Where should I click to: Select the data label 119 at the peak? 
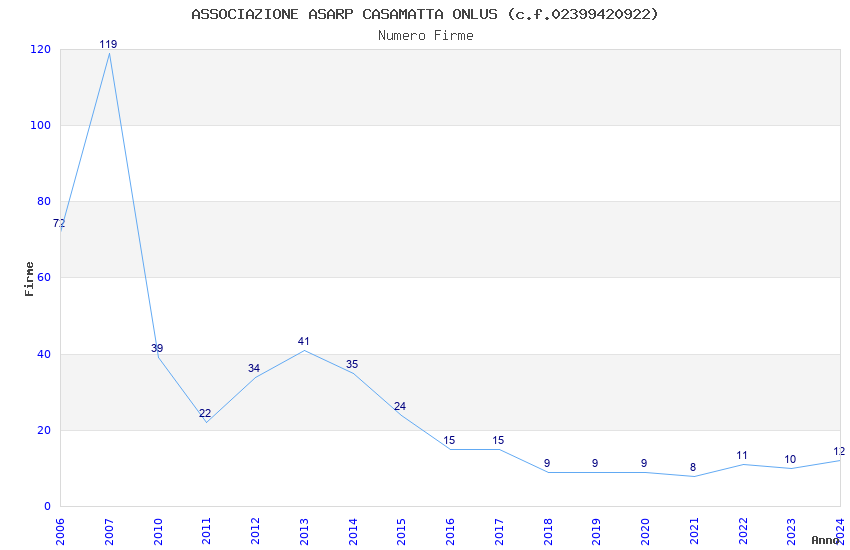point(108,44)
